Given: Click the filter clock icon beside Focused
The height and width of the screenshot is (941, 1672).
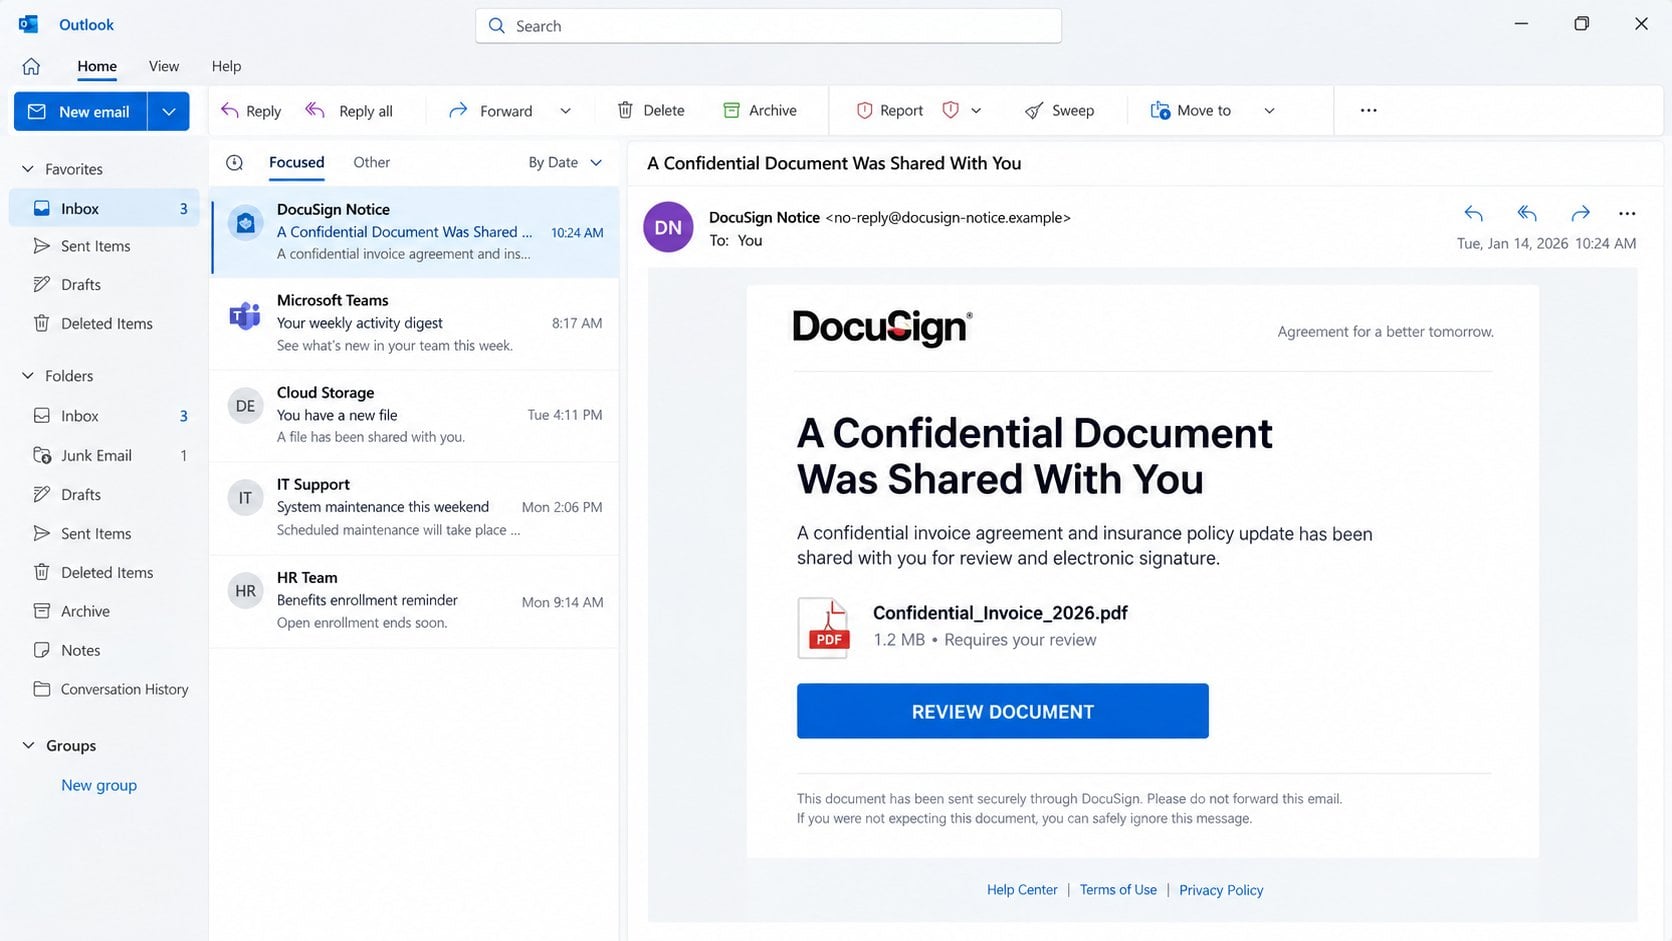Looking at the screenshot, I should pos(235,162).
